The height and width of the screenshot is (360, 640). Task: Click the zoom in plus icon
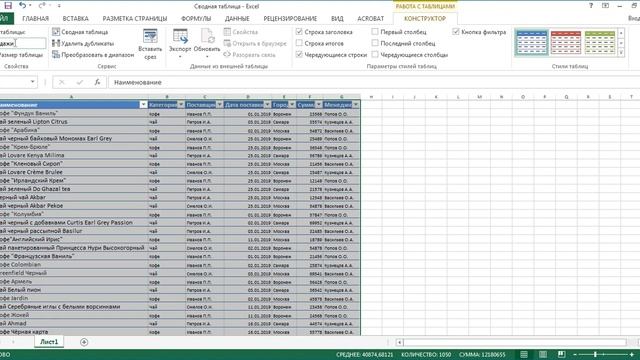point(632,354)
